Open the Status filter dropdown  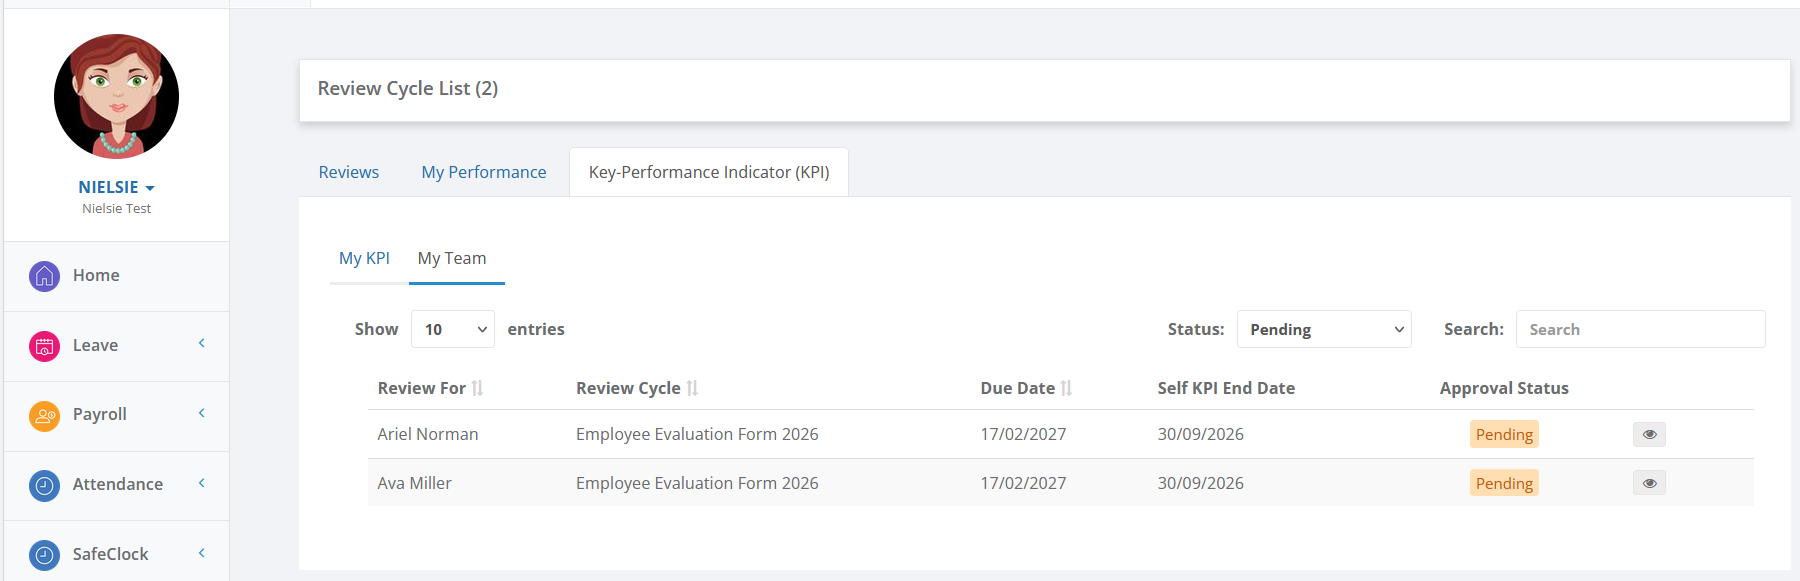coord(1324,329)
